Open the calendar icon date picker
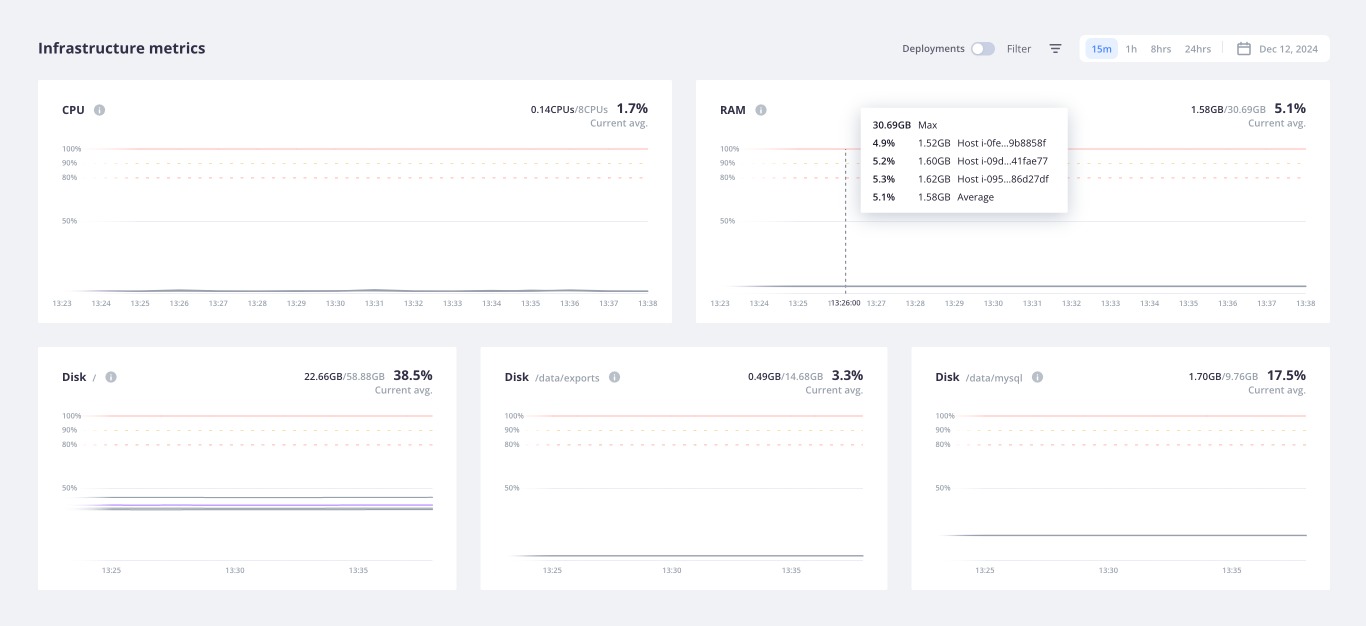The width and height of the screenshot is (1366, 626). pyautogui.click(x=1244, y=48)
